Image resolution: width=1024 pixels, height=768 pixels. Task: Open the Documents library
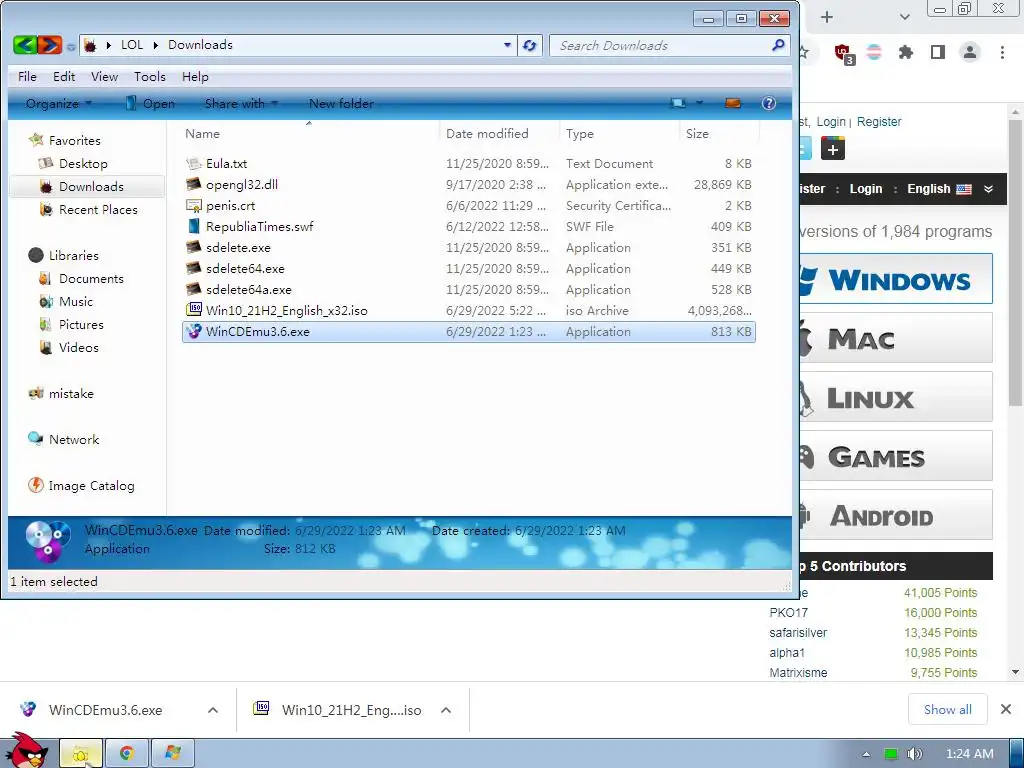click(x=91, y=279)
